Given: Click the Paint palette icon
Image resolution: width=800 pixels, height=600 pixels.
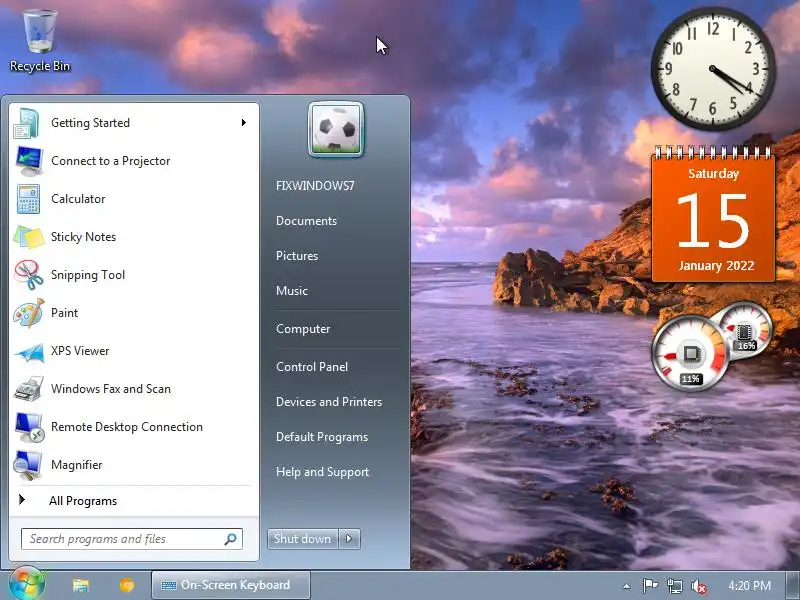Looking at the screenshot, I should click(29, 313).
